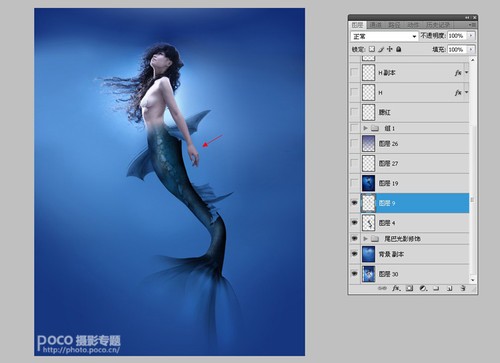Select thumbnail of layer 图层 30
This screenshot has width=500, height=363.
point(368,274)
